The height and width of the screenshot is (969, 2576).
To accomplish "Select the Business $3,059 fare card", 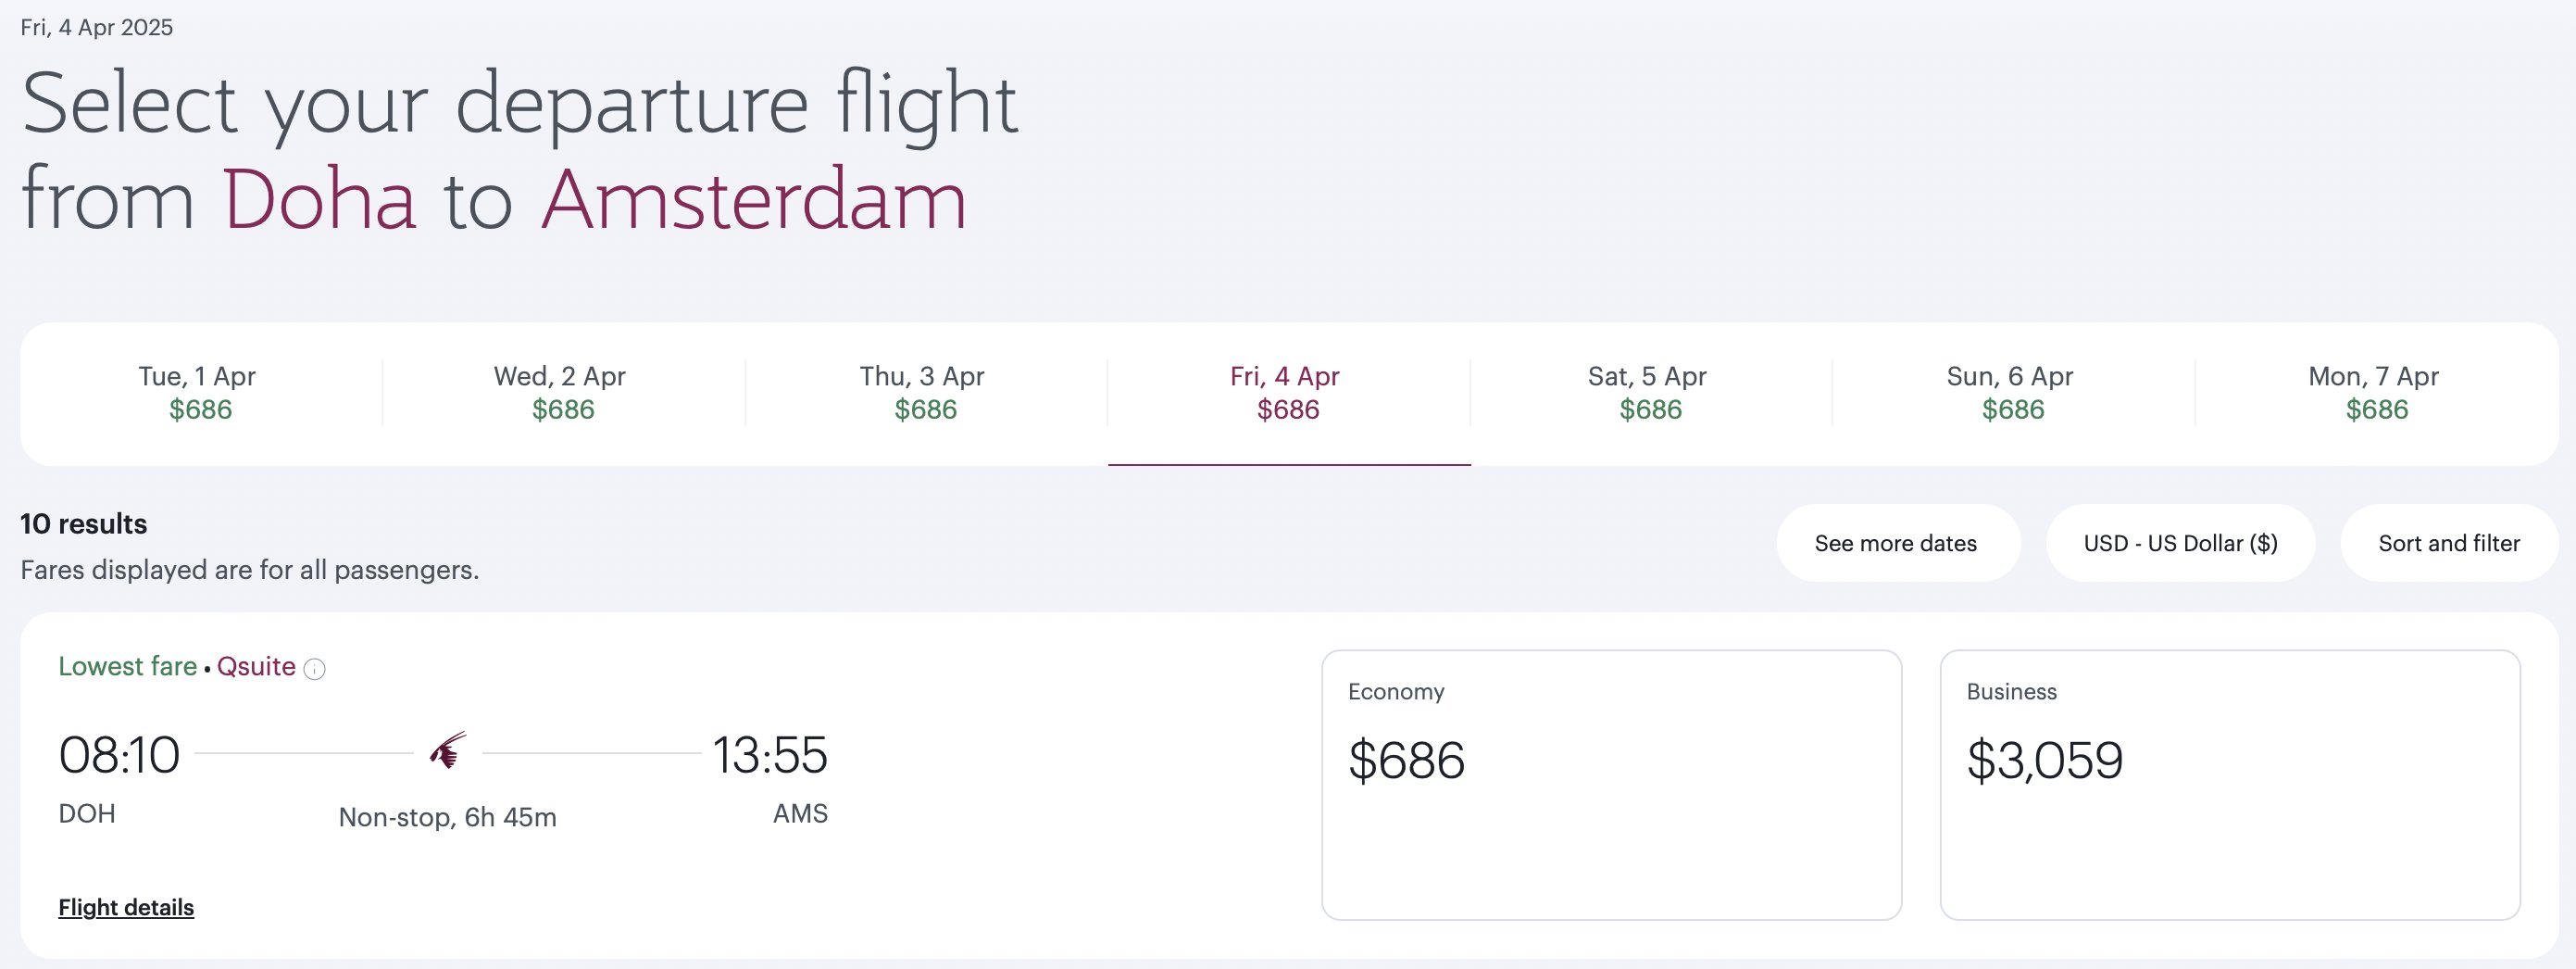I will click(2229, 785).
